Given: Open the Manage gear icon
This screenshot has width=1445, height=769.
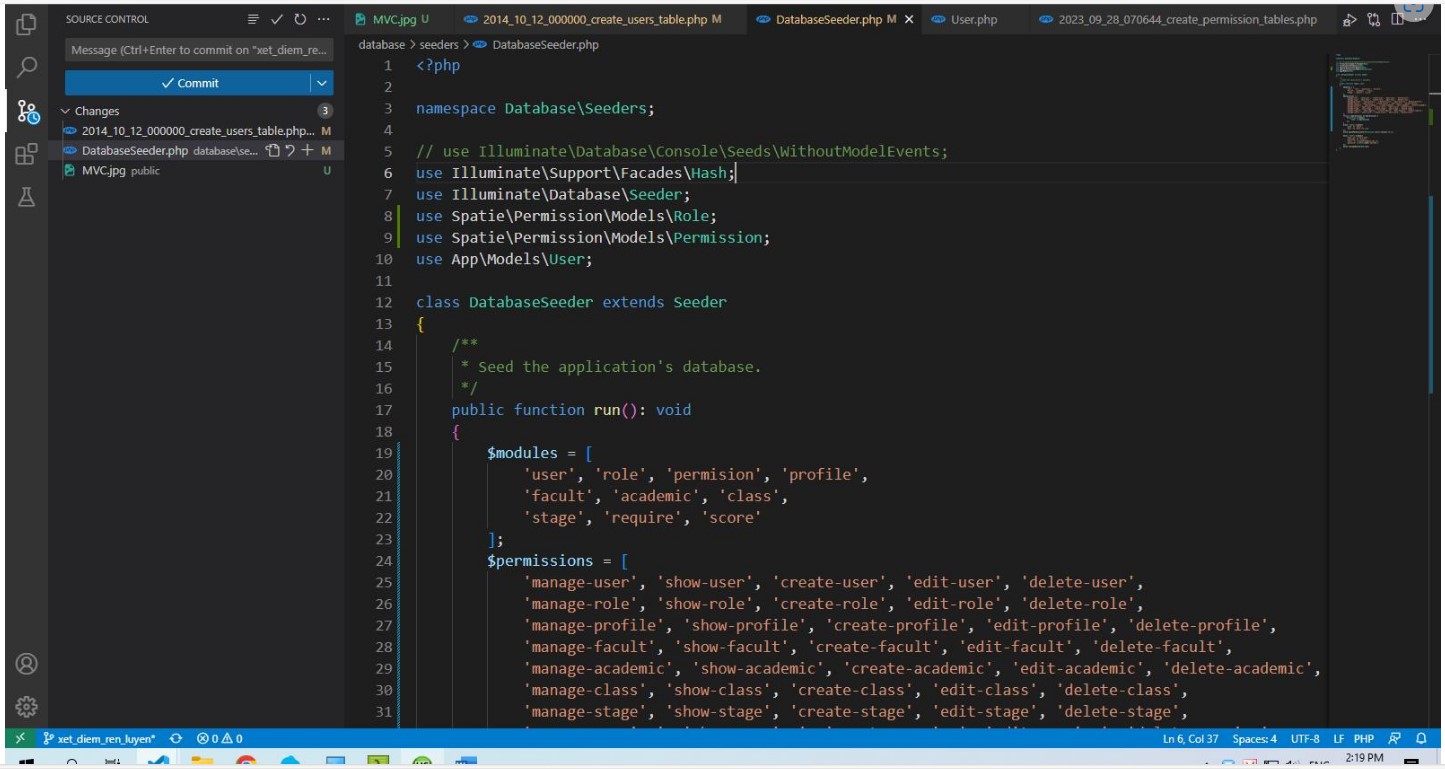Looking at the screenshot, I should click(x=27, y=707).
